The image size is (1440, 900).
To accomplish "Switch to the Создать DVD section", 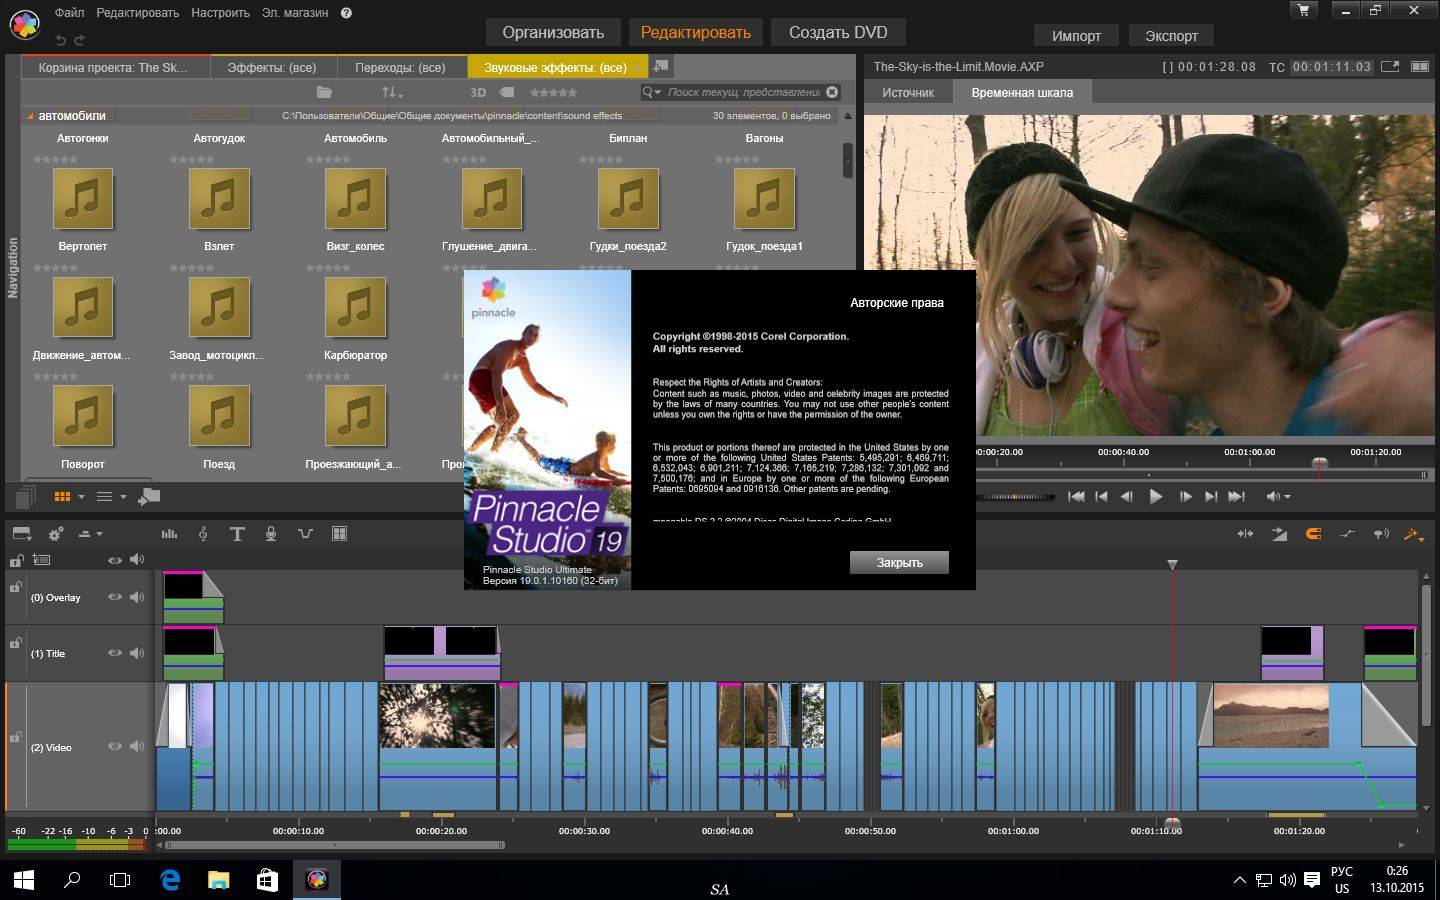I will (838, 32).
